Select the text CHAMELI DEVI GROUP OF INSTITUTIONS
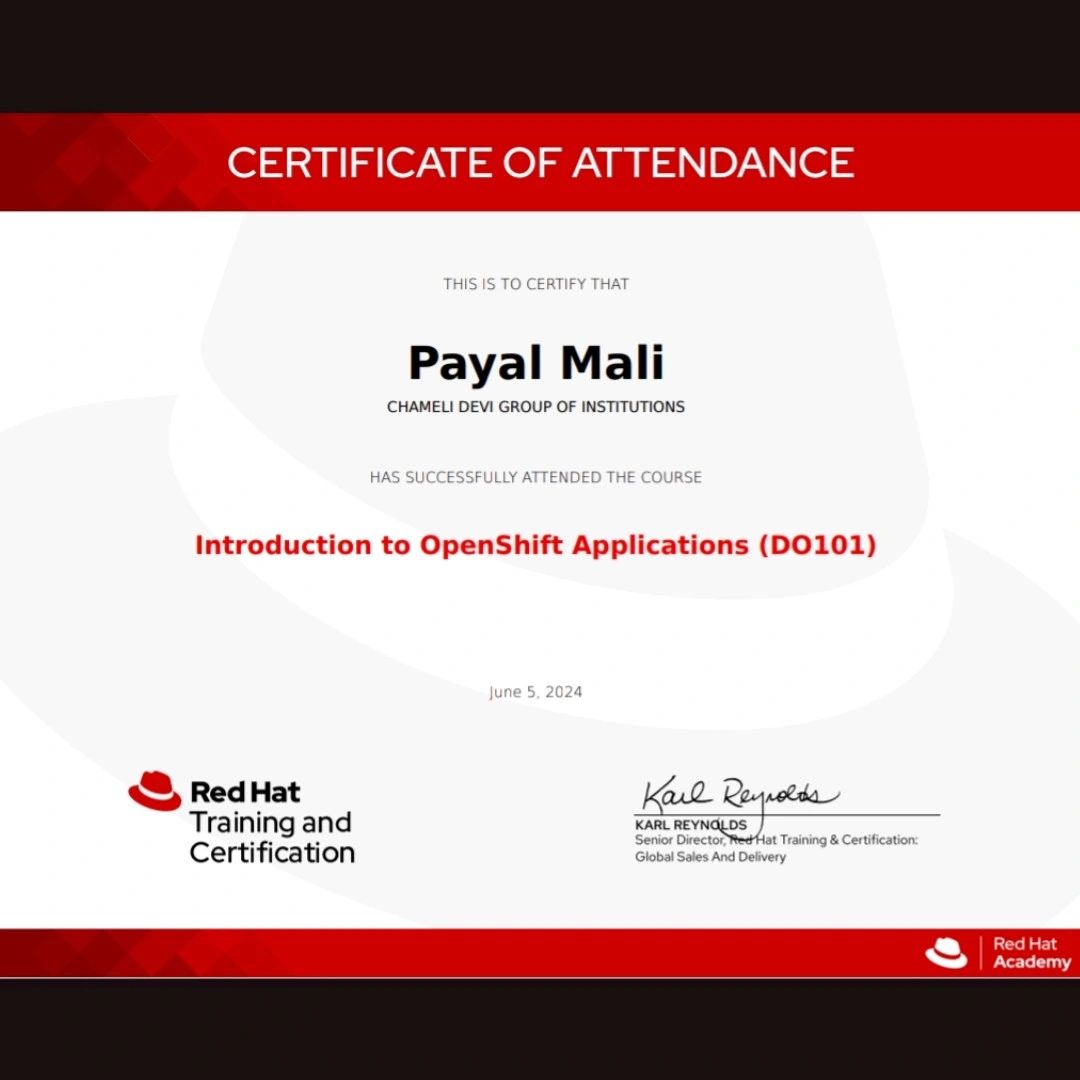This screenshot has width=1080, height=1080. tap(537, 407)
